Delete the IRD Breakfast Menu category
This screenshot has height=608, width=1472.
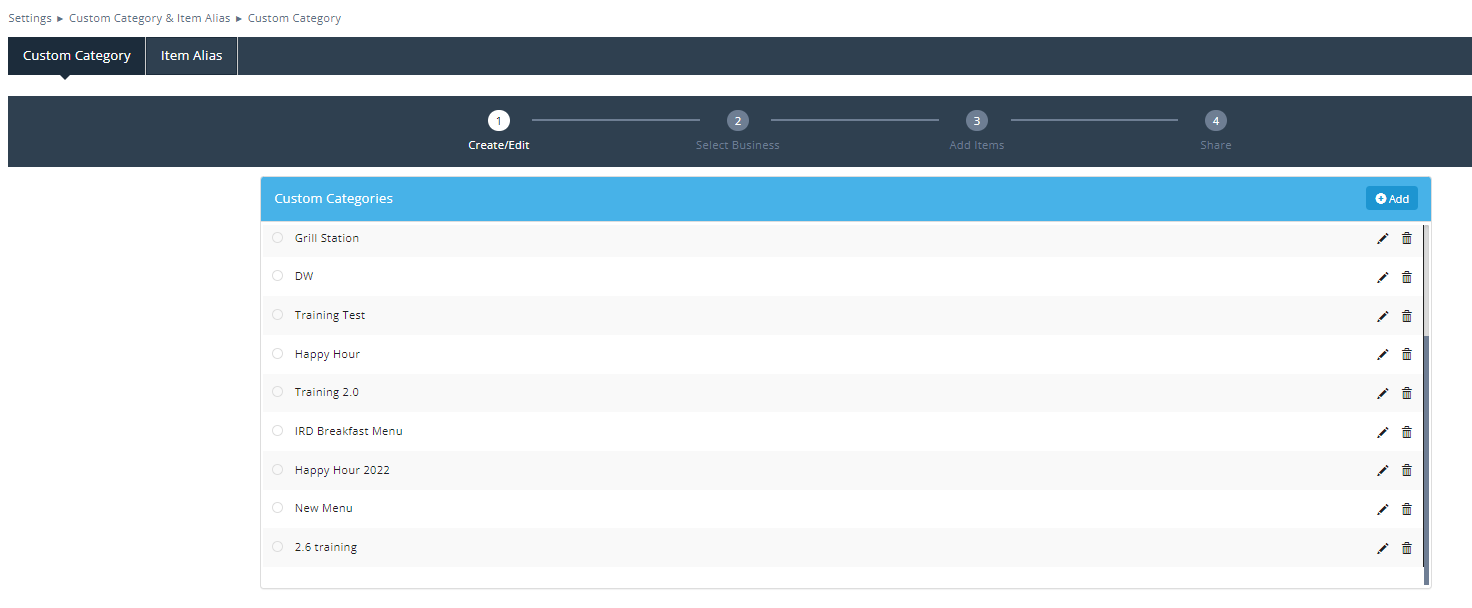[x=1406, y=432]
